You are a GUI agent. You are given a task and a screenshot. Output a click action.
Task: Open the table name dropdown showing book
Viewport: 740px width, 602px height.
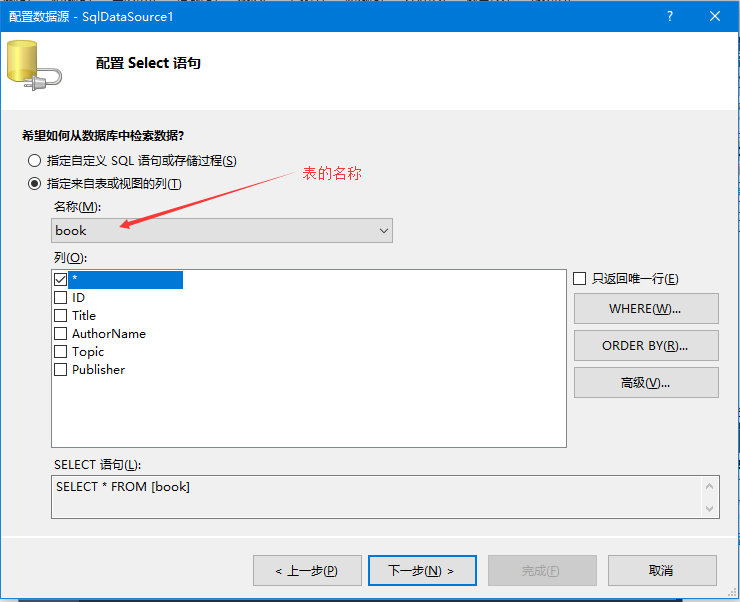222,231
